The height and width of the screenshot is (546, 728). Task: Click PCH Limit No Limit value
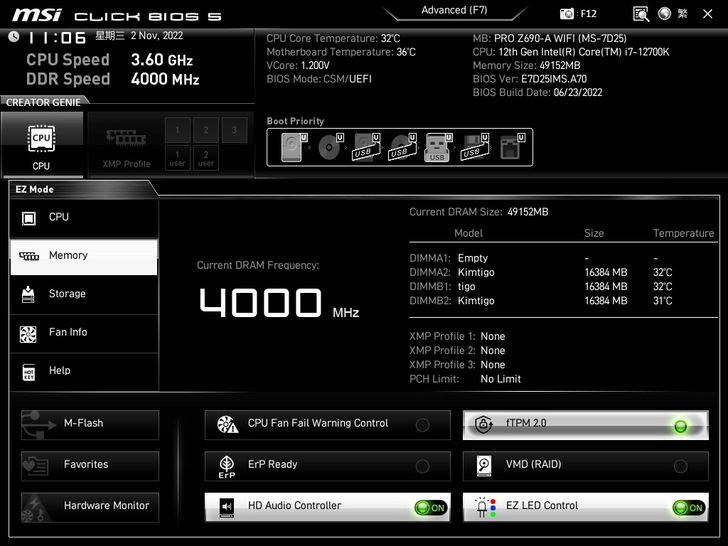[500, 379]
